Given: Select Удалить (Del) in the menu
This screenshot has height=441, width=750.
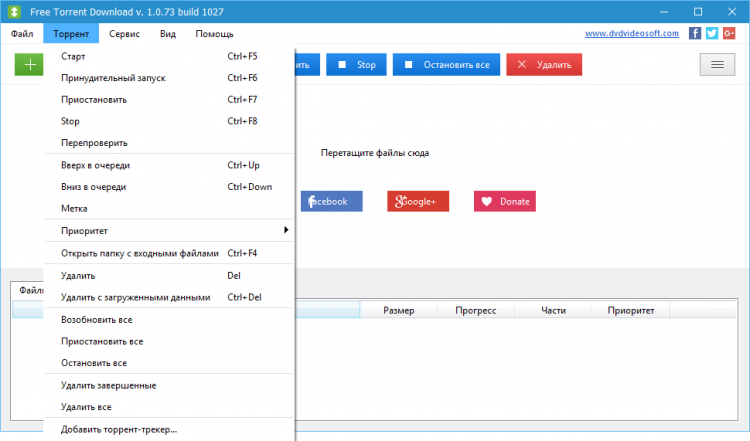Looking at the screenshot, I should tap(169, 276).
